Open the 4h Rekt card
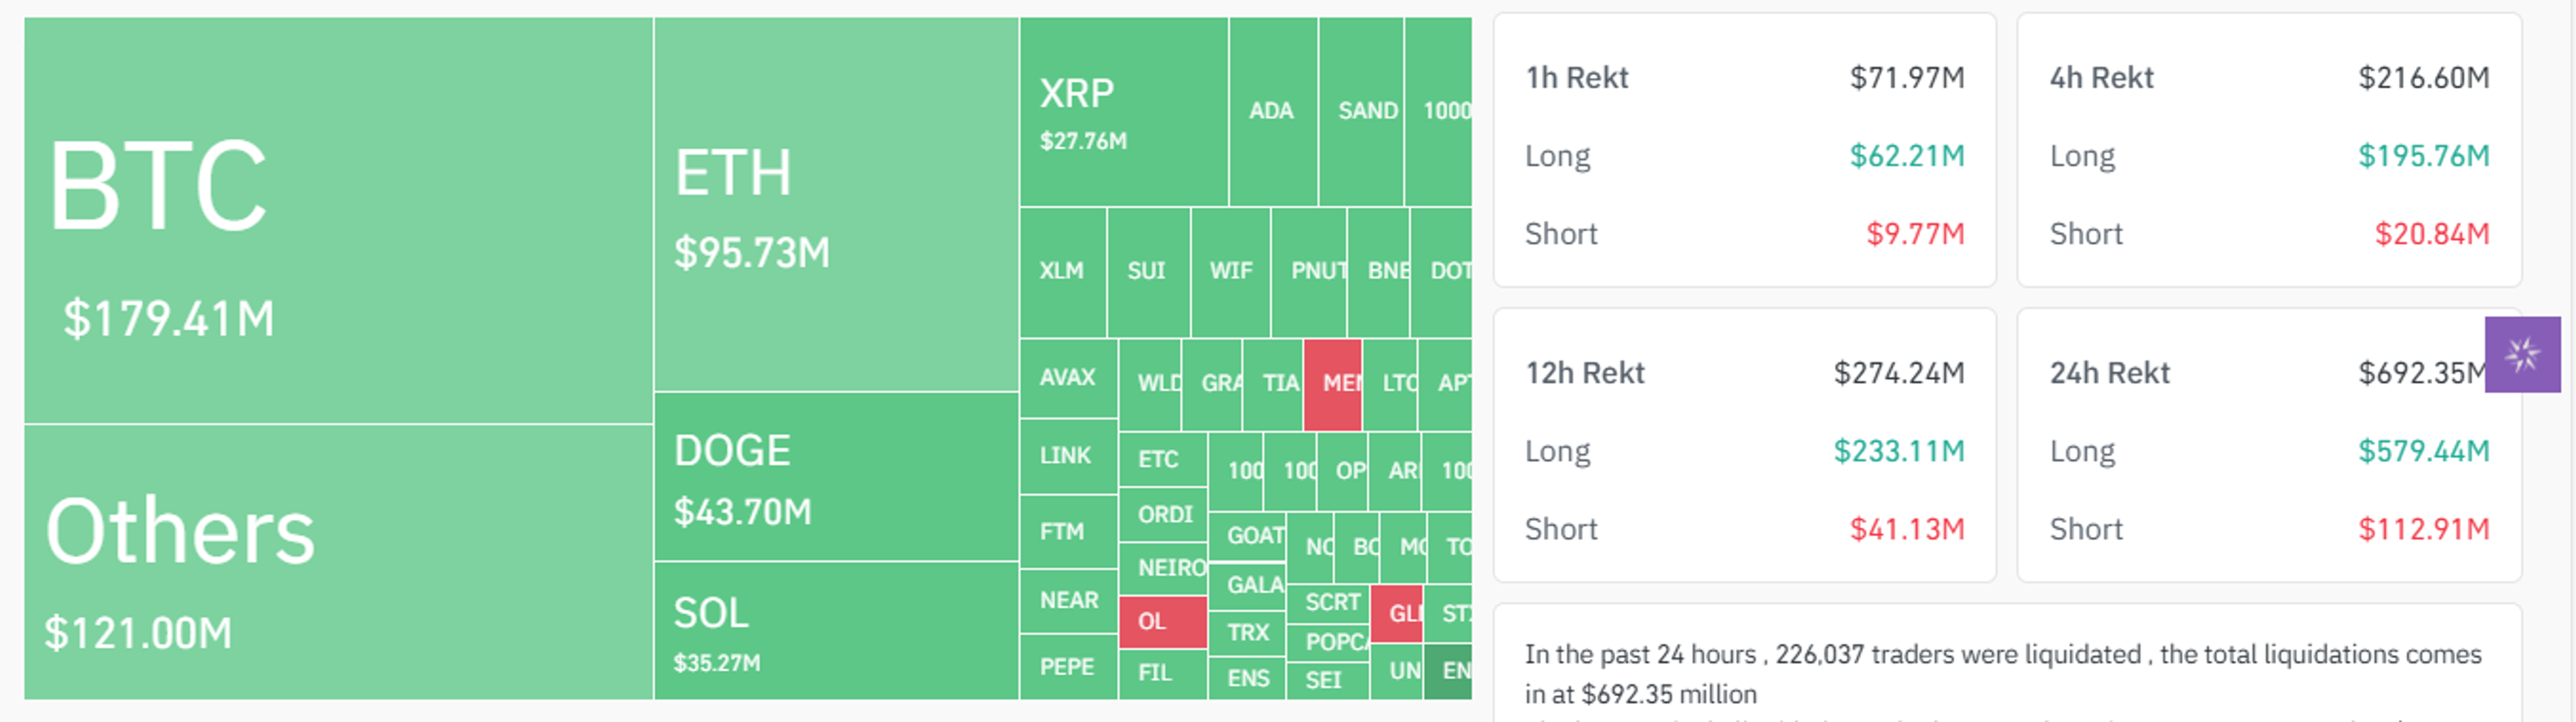 pyautogui.click(x=2268, y=150)
